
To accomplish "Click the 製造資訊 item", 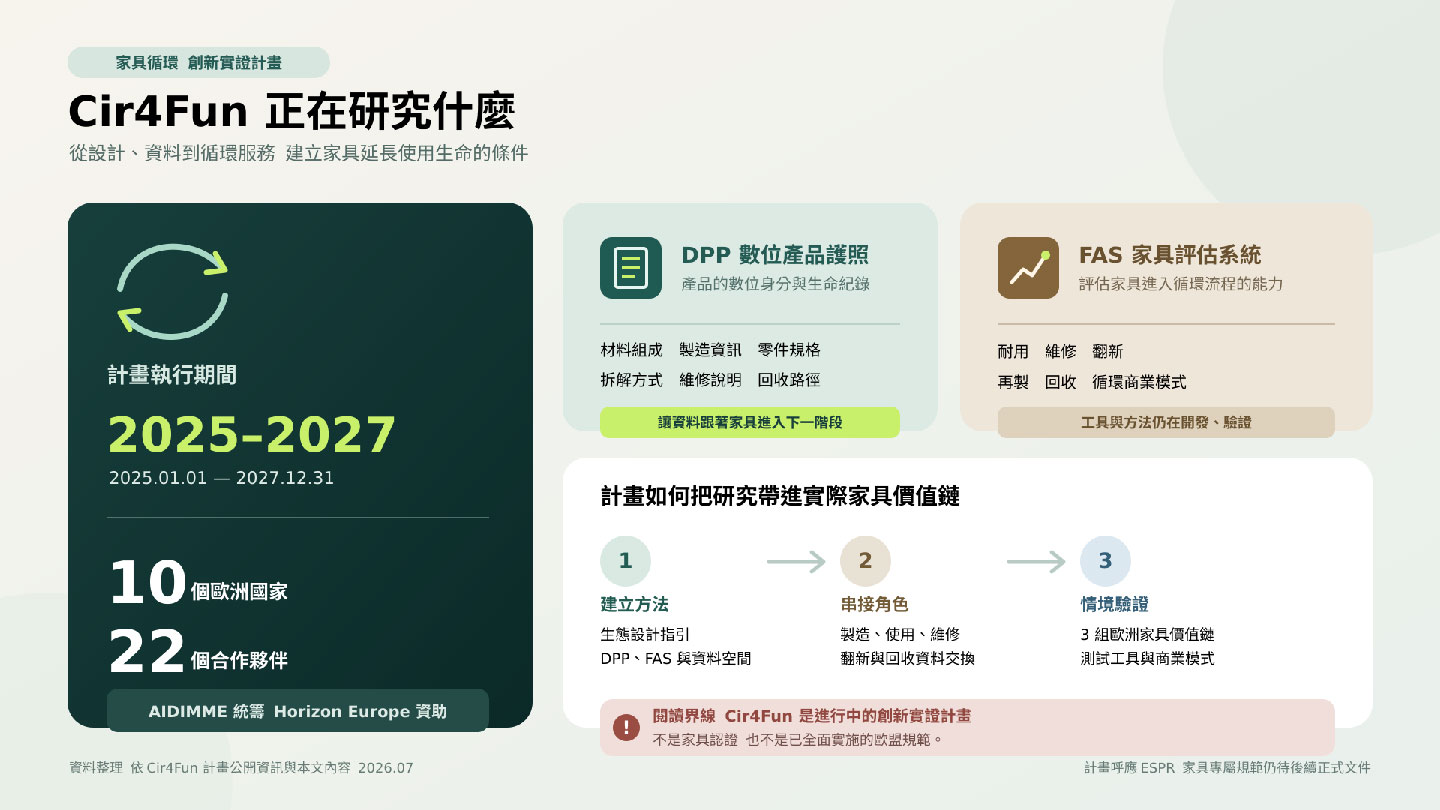I will click(x=710, y=350).
